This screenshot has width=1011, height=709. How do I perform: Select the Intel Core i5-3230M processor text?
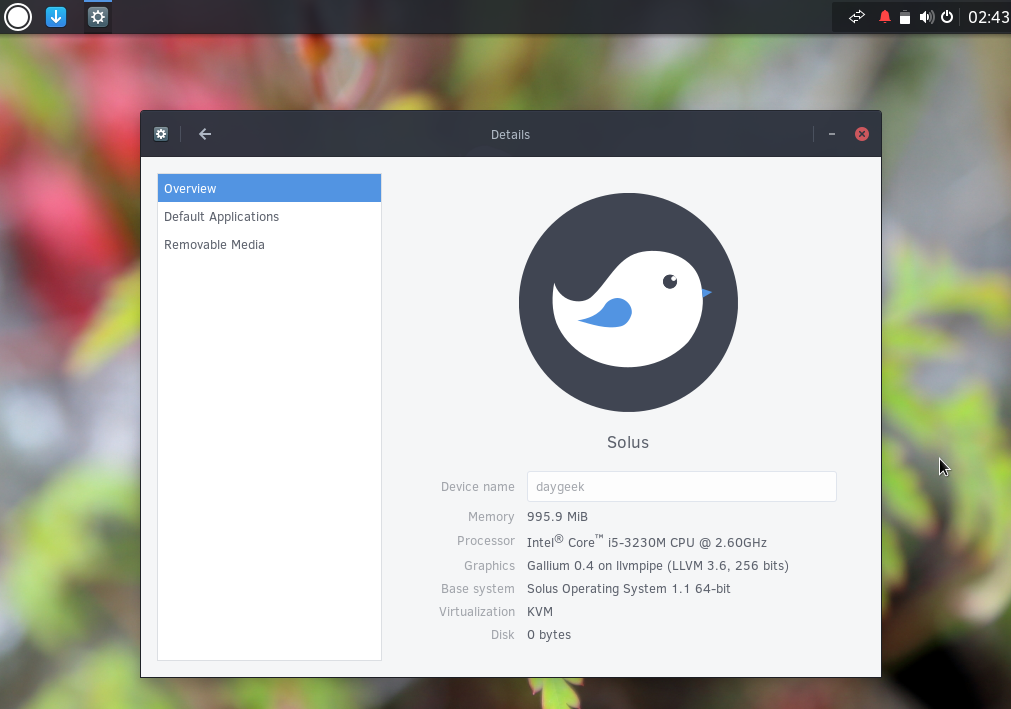(x=647, y=541)
